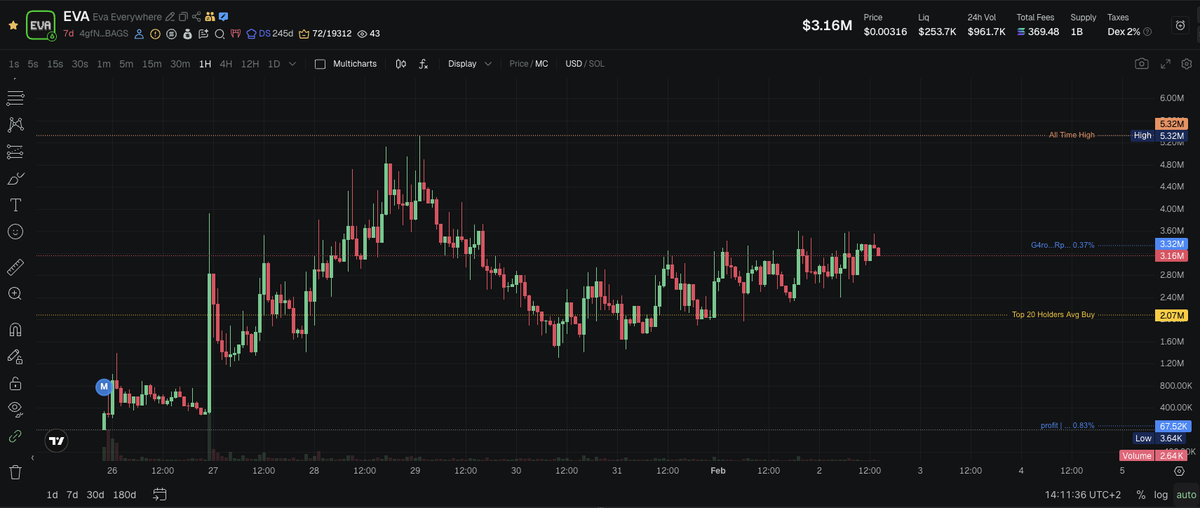The image size is (1200, 508).
Task: Open holders crown 72/19312
Action: coord(325,34)
